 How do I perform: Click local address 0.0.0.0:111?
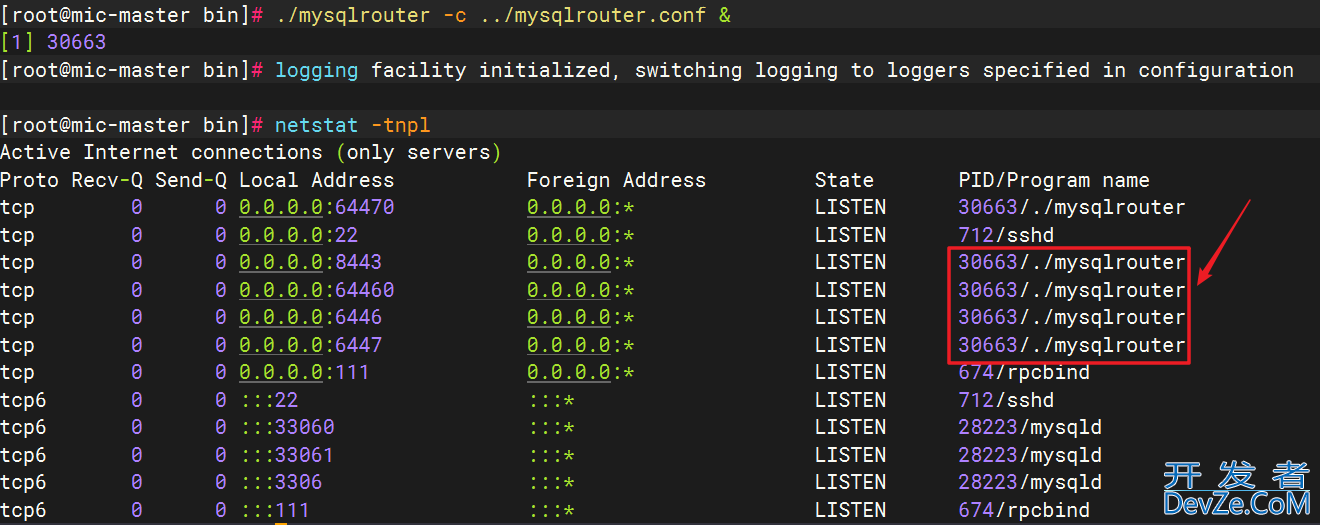pos(304,372)
